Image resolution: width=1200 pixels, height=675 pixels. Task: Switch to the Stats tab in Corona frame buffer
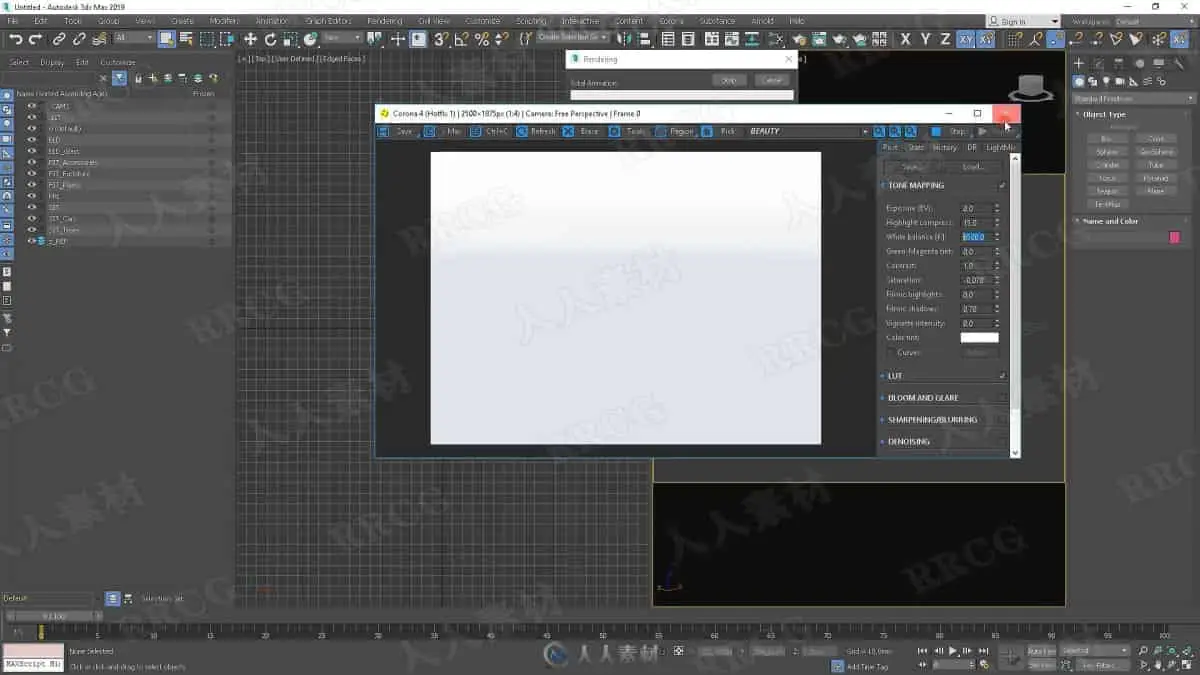click(916, 147)
